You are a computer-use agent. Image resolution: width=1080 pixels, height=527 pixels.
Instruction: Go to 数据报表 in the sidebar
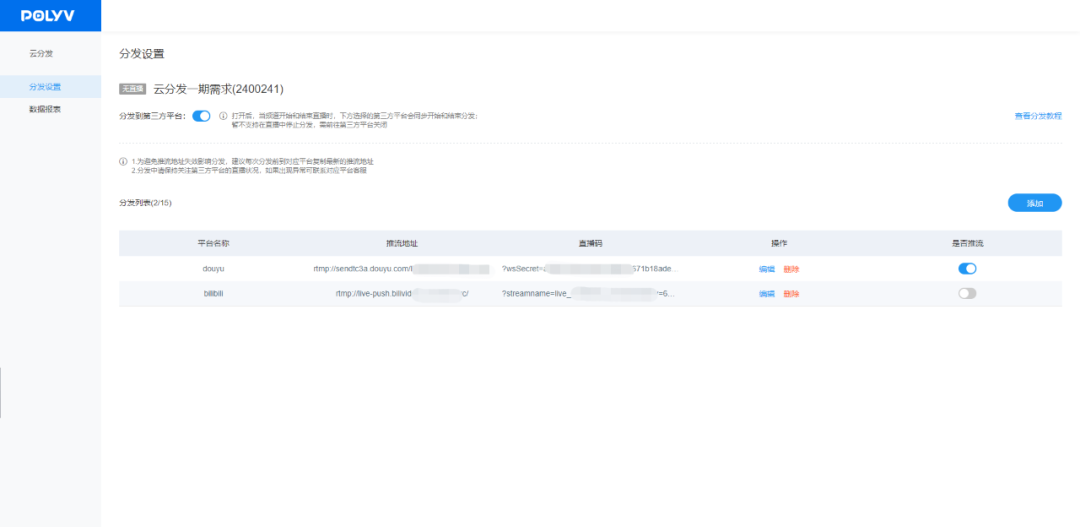(45, 109)
